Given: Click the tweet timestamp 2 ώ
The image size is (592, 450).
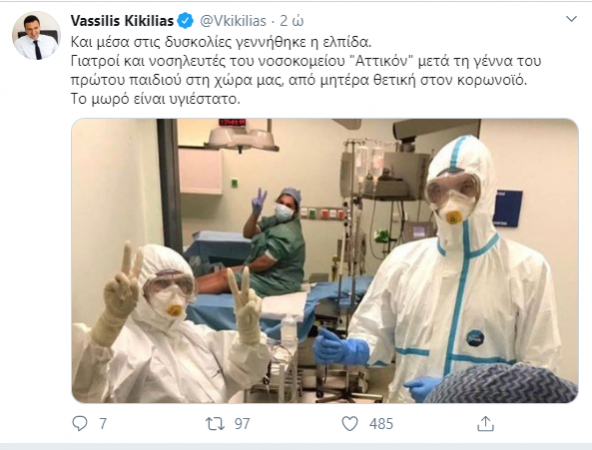Looking at the screenshot, I should click(x=291, y=21).
